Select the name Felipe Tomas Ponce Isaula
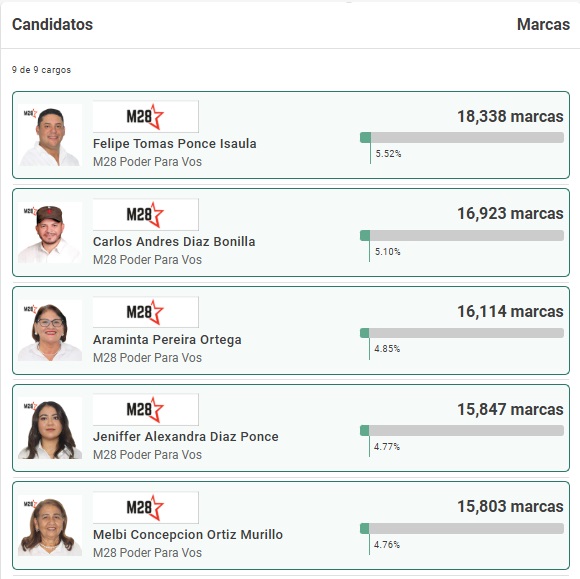This screenshot has height=579, width=580. pyautogui.click(x=175, y=144)
